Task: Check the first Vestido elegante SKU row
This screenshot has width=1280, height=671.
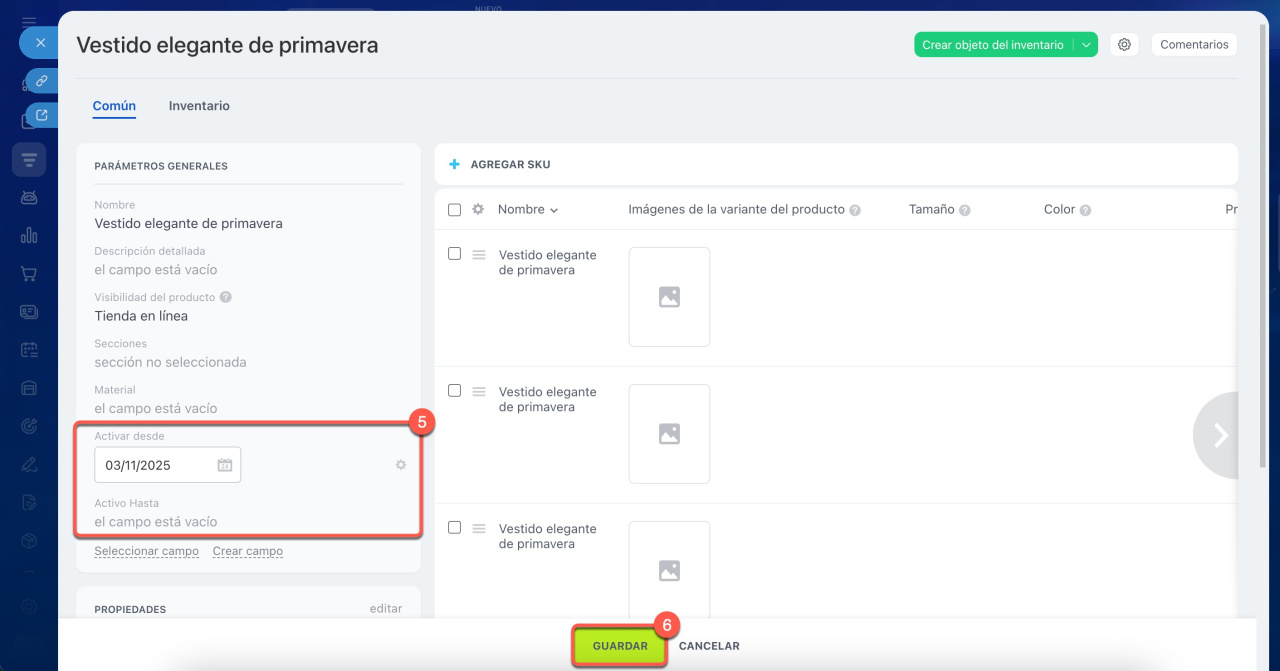Action: (454, 254)
